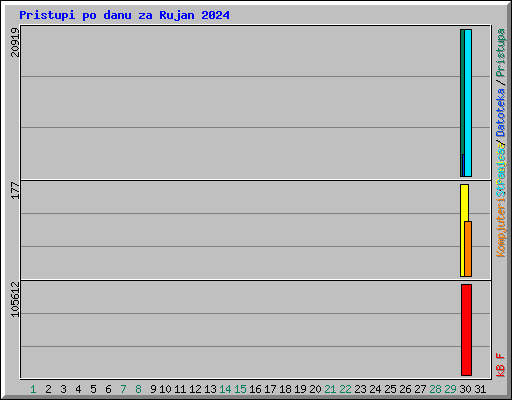Select the yellow visits bar for day 30

point(463,230)
